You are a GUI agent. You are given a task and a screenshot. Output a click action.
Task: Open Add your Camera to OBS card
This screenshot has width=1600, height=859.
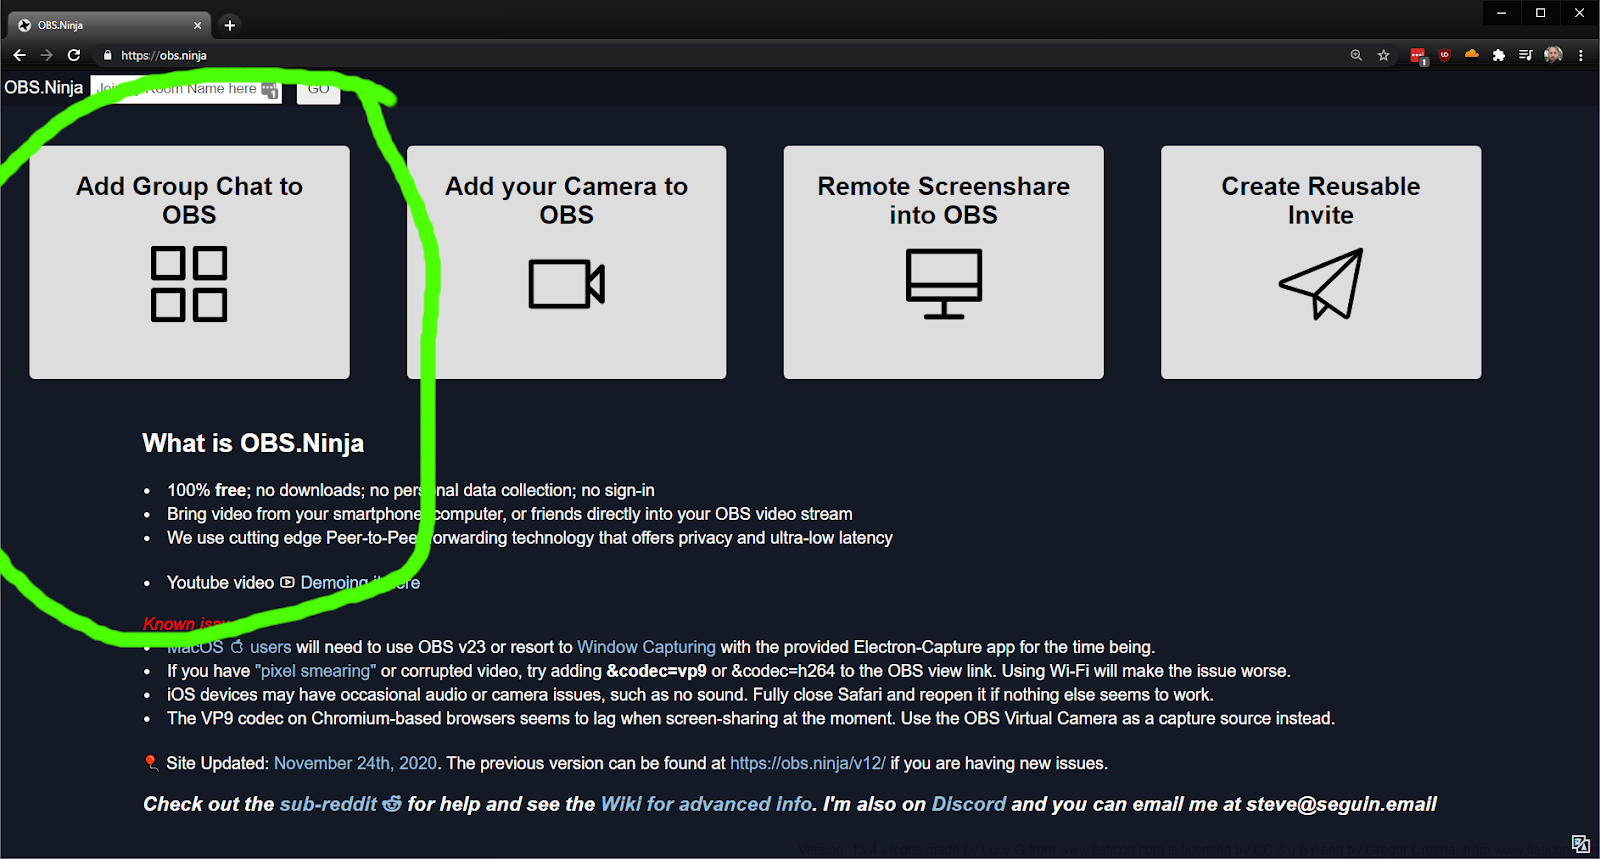[566, 262]
